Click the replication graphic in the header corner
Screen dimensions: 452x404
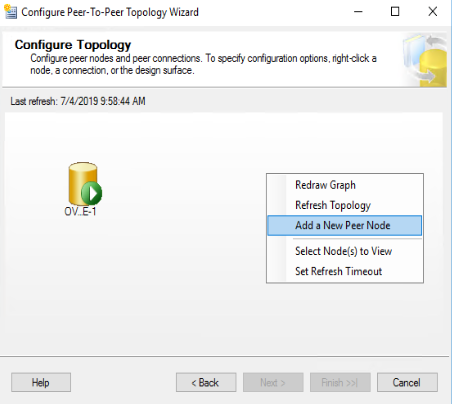tap(425, 60)
